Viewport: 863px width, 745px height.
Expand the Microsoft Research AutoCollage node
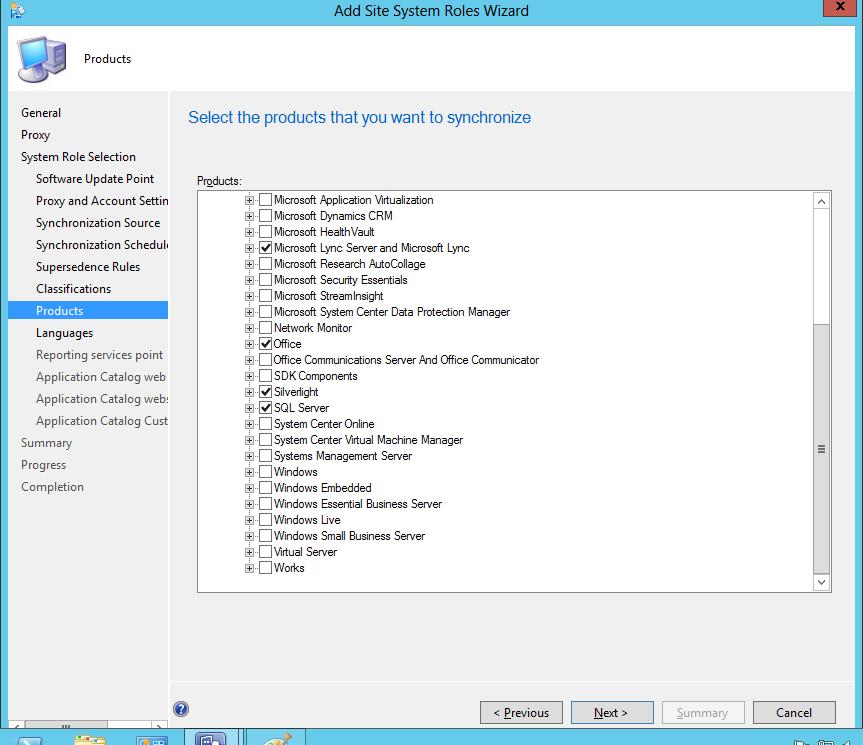[249, 264]
